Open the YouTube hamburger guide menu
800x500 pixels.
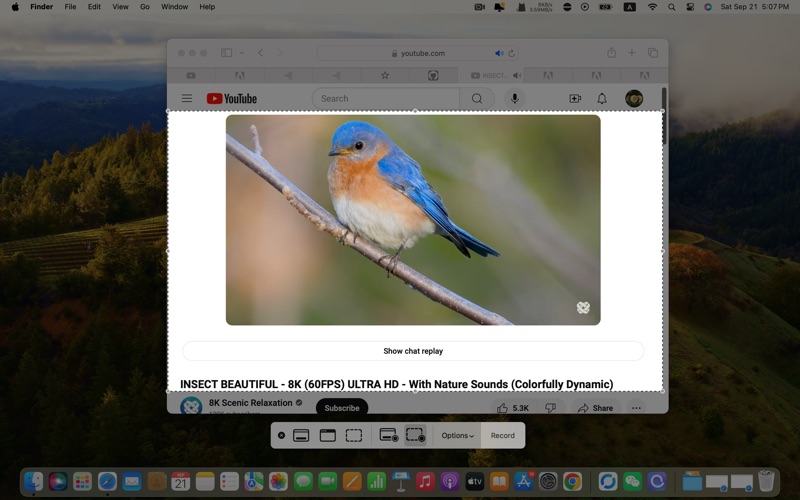[187, 98]
